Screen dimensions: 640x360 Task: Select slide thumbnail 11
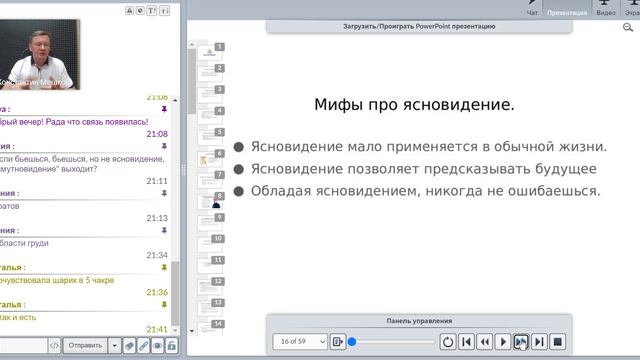pyautogui.click(x=211, y=265)
